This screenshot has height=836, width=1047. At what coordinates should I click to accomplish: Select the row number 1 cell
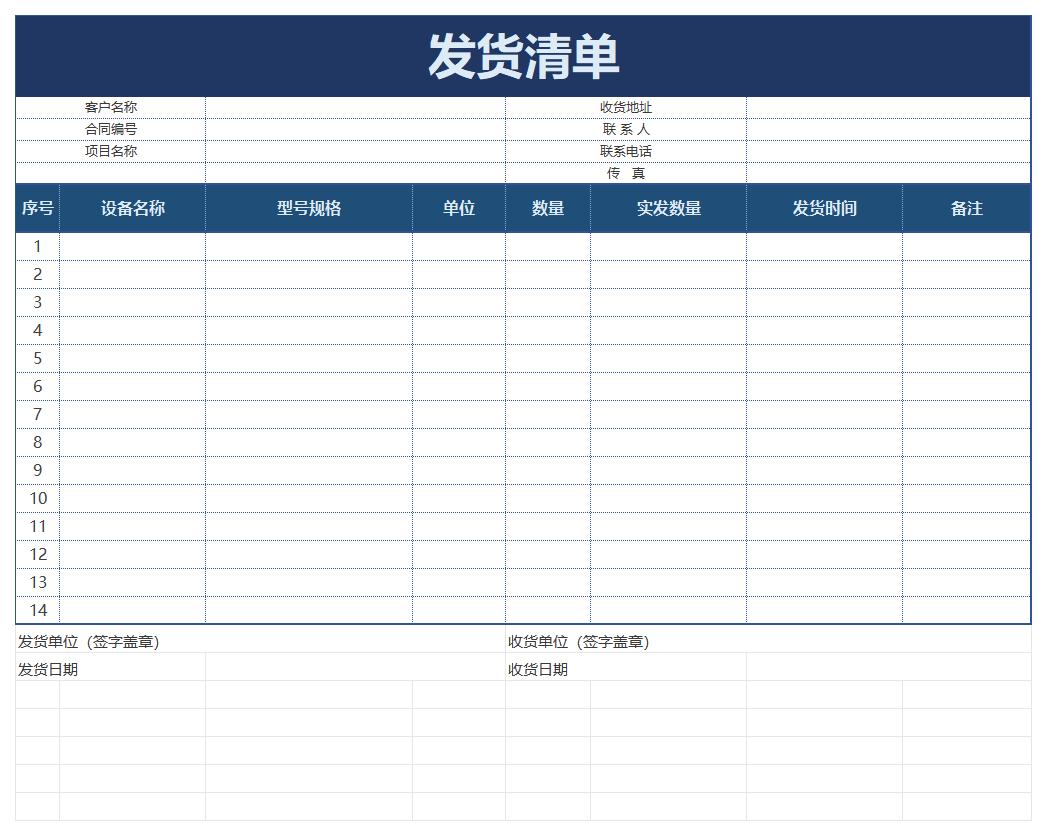pyautogui.click(x=37, y=246)
